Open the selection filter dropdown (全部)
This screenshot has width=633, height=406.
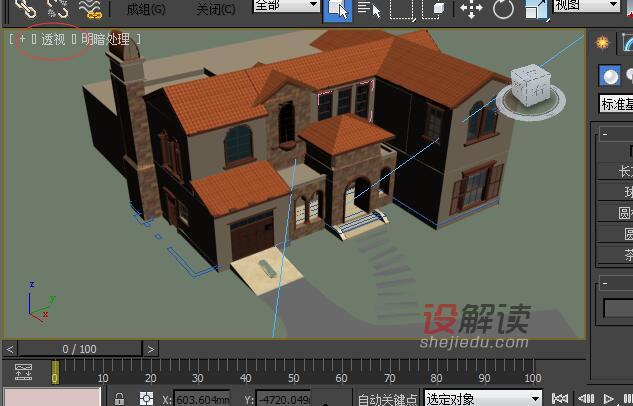pos(285,5)
